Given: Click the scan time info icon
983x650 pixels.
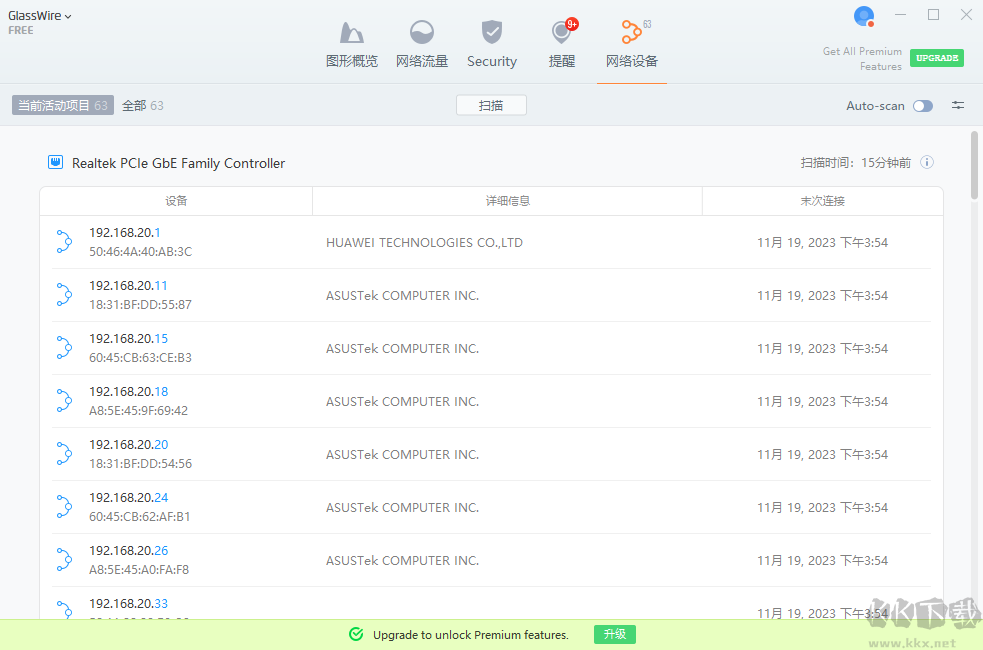Looking at the screenshot, I should pos(927,163).
